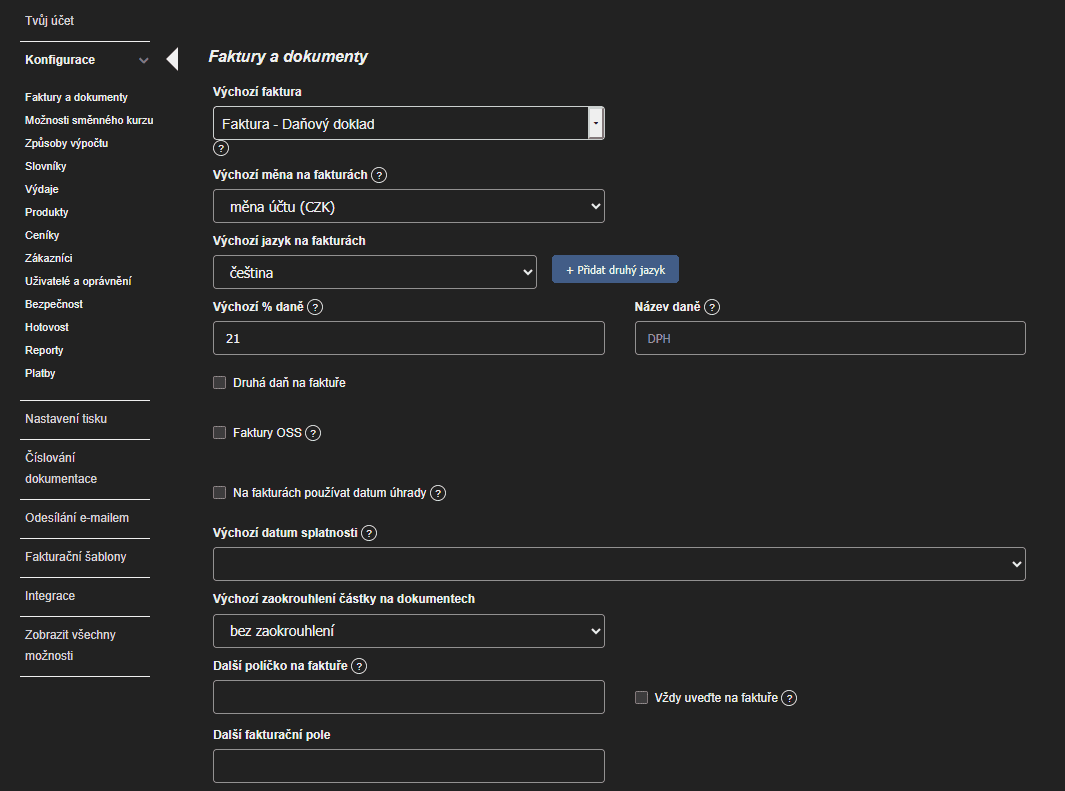
Task: Focus Výchozí % daně field with 21
Action: [x=409, y=338]
